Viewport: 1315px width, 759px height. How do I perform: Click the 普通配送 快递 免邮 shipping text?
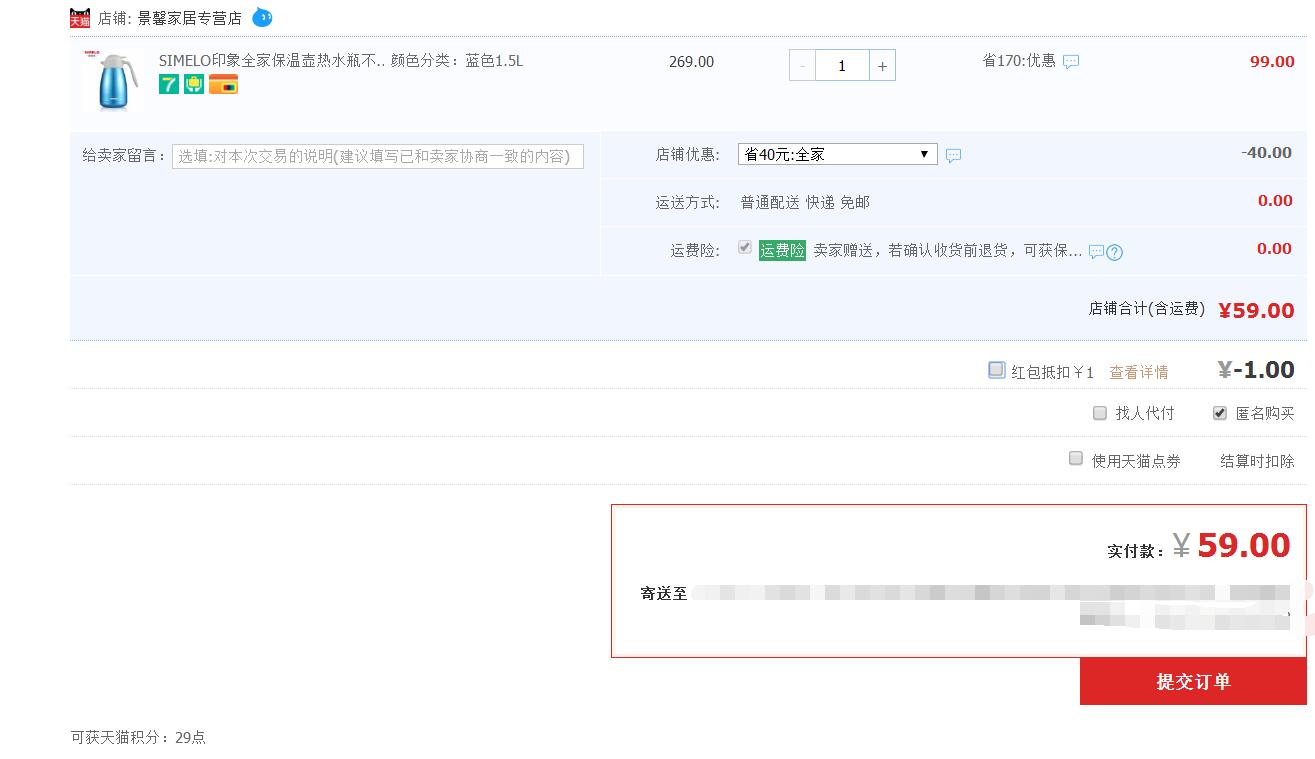(805, 203)
